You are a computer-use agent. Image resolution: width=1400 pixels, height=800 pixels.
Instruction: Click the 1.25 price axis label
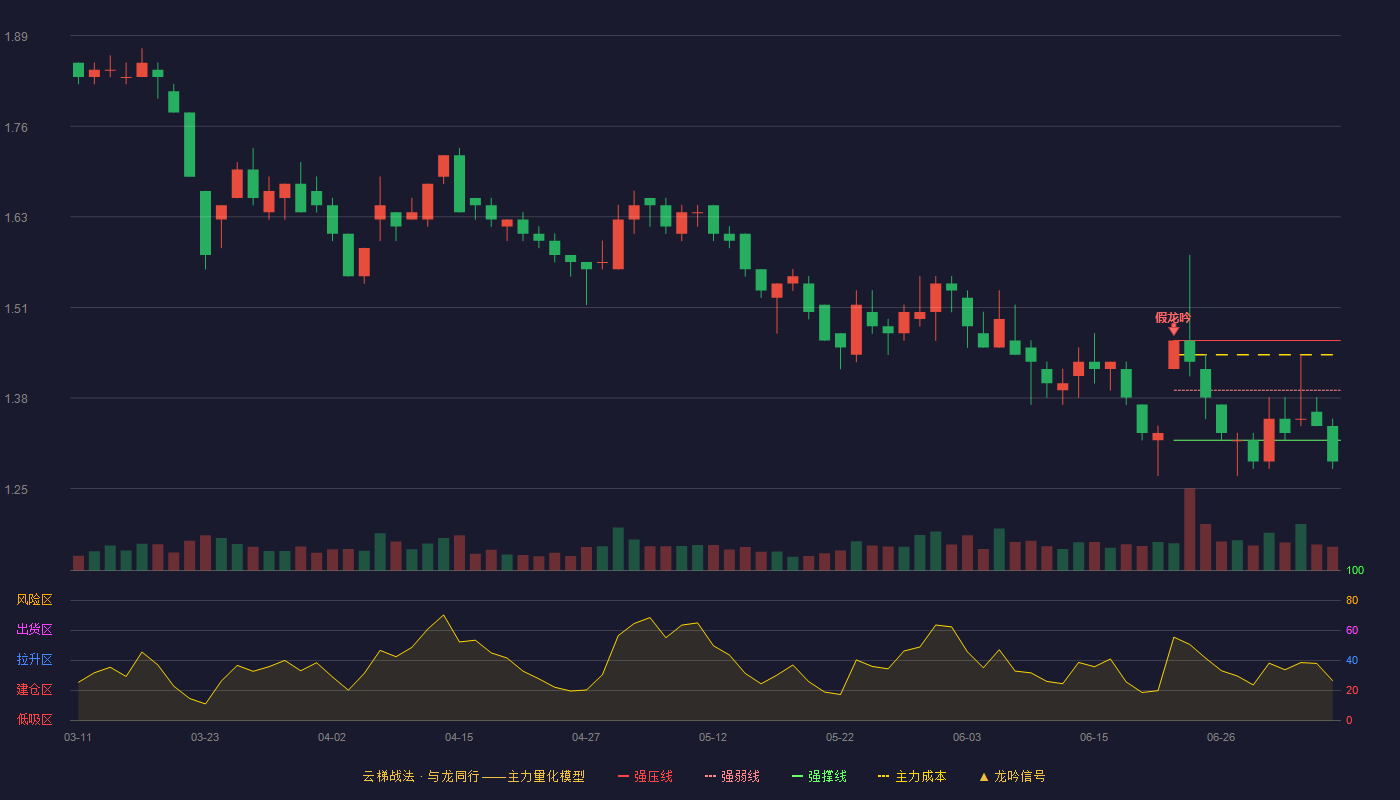click(x=16, y=489)
